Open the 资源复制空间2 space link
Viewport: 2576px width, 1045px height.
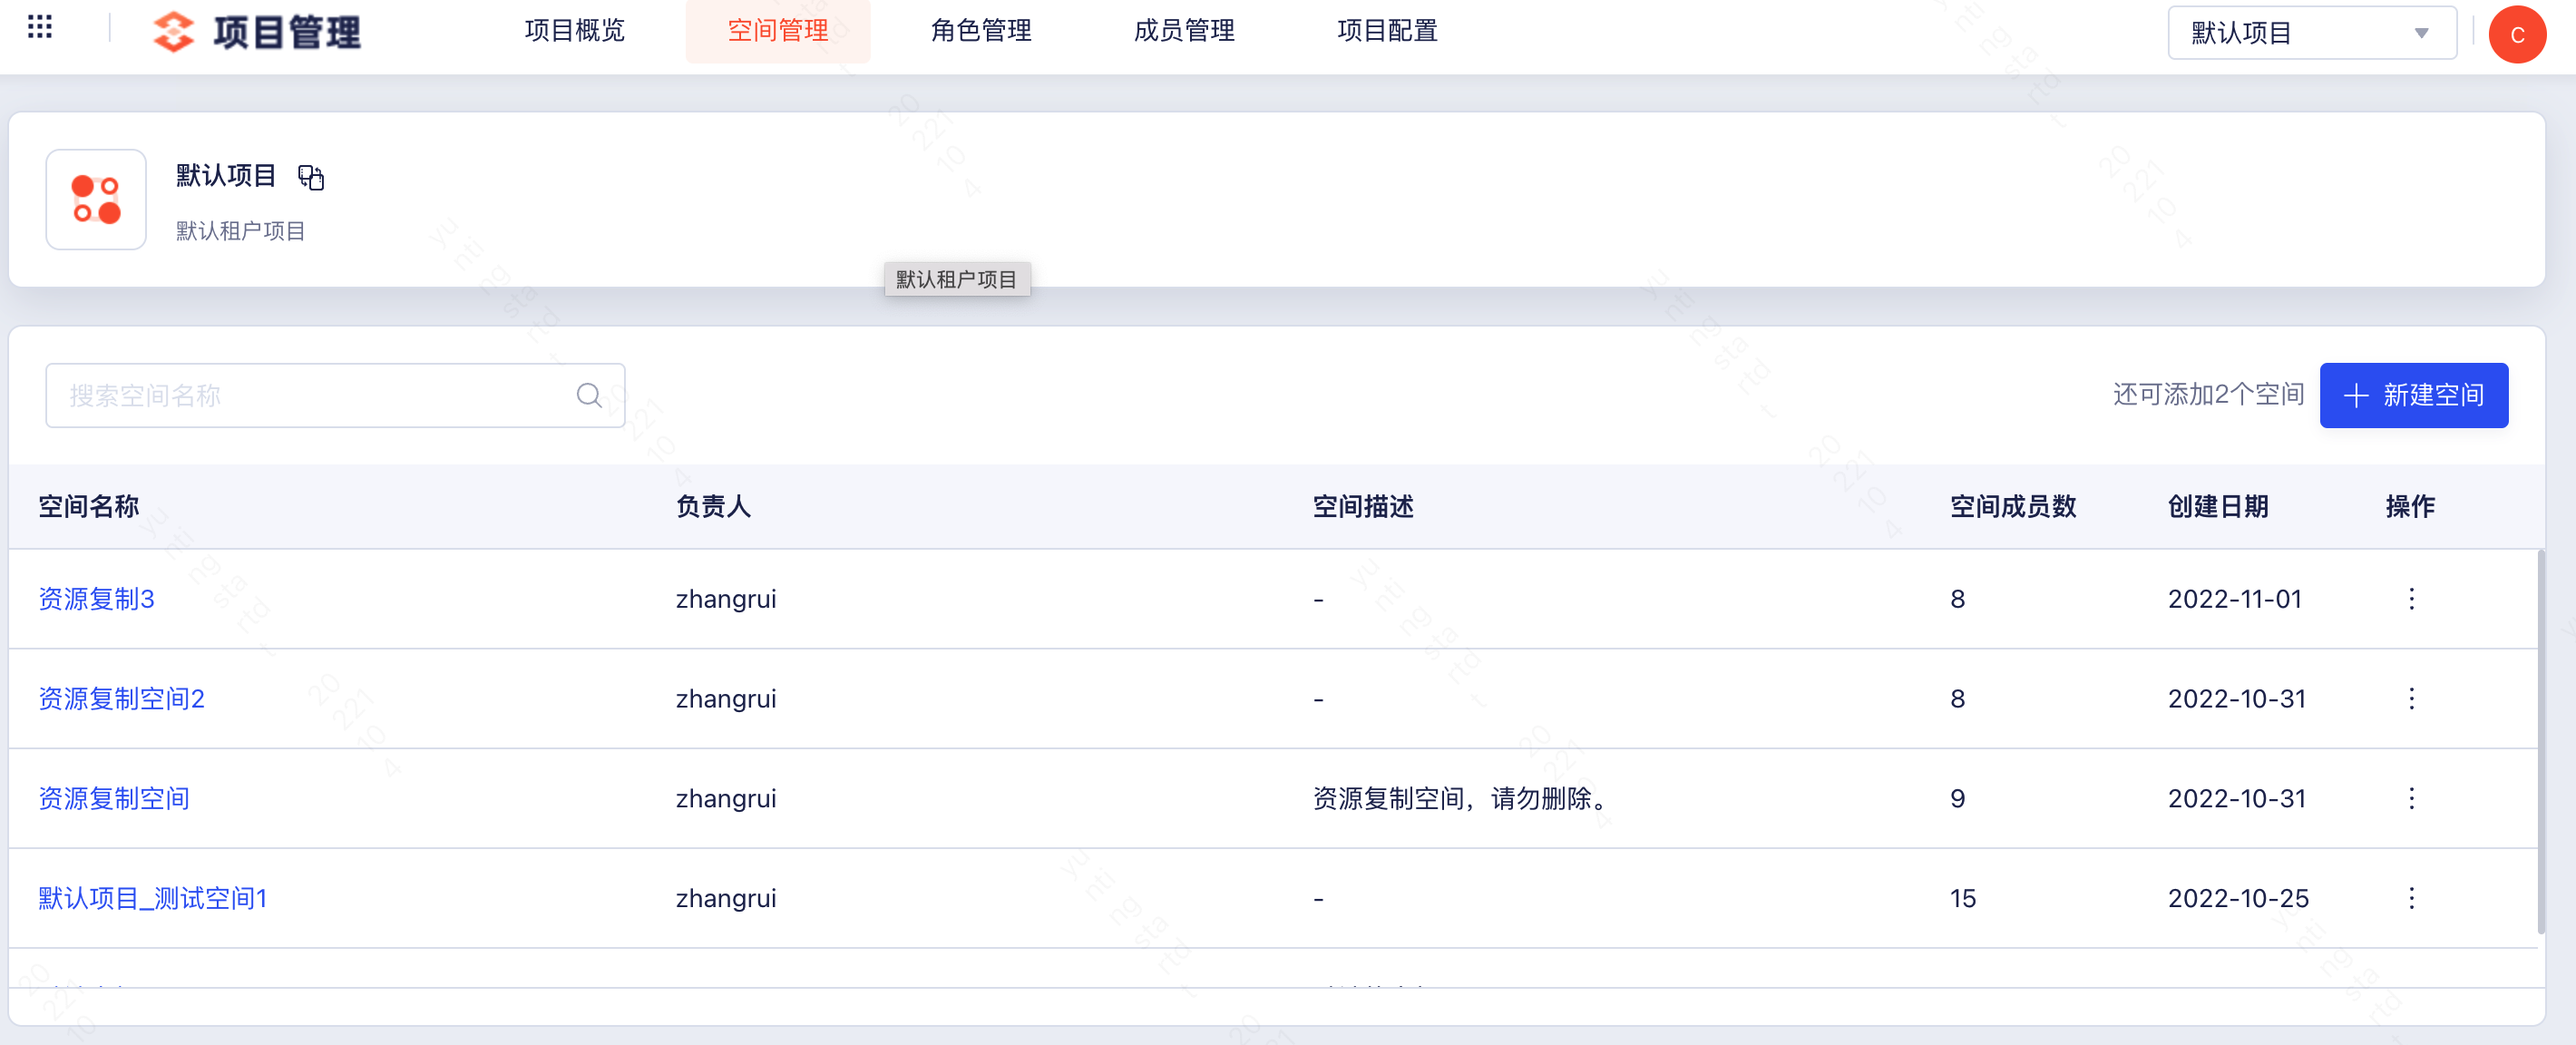(x=122, y=699)
